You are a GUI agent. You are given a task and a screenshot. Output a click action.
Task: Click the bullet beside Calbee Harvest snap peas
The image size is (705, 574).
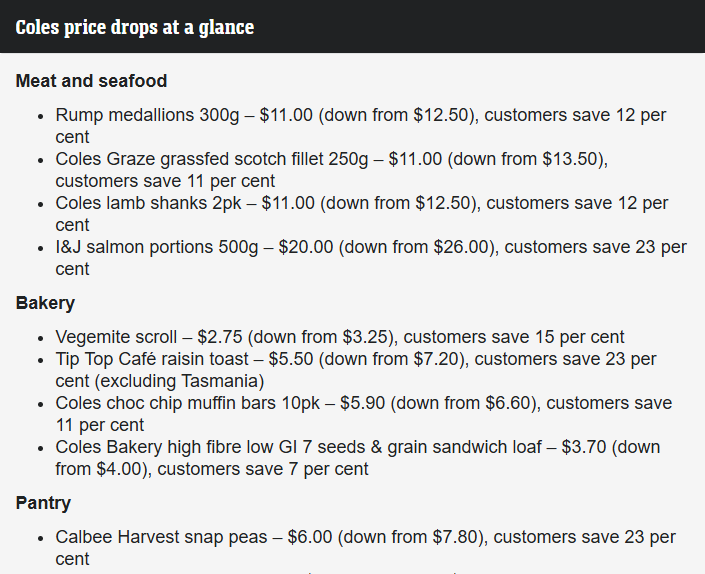pos(41,538)
